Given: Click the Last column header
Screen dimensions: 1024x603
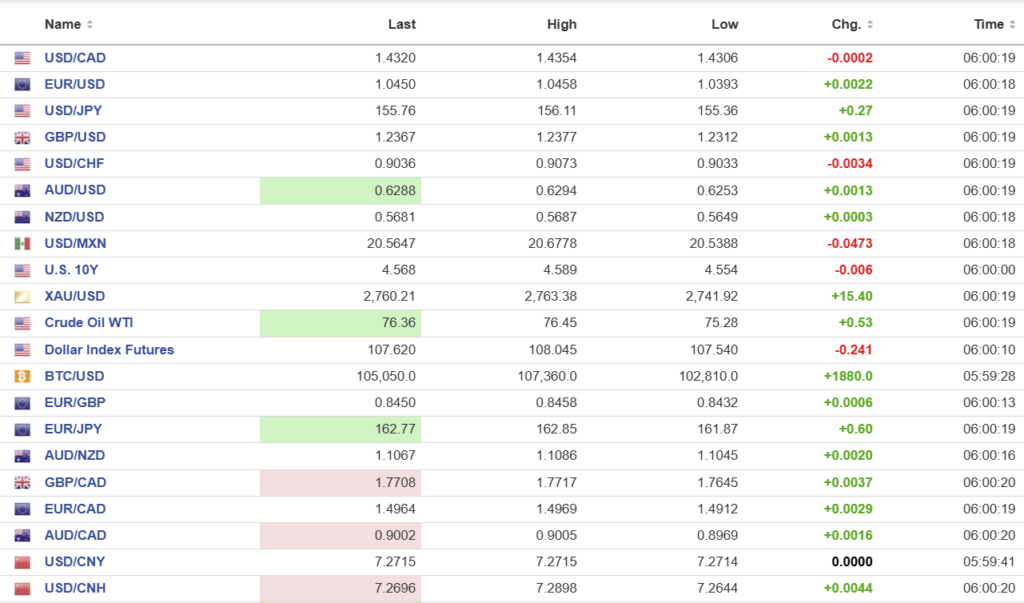Looking at the screenshot, I should (x=401, y=24).
